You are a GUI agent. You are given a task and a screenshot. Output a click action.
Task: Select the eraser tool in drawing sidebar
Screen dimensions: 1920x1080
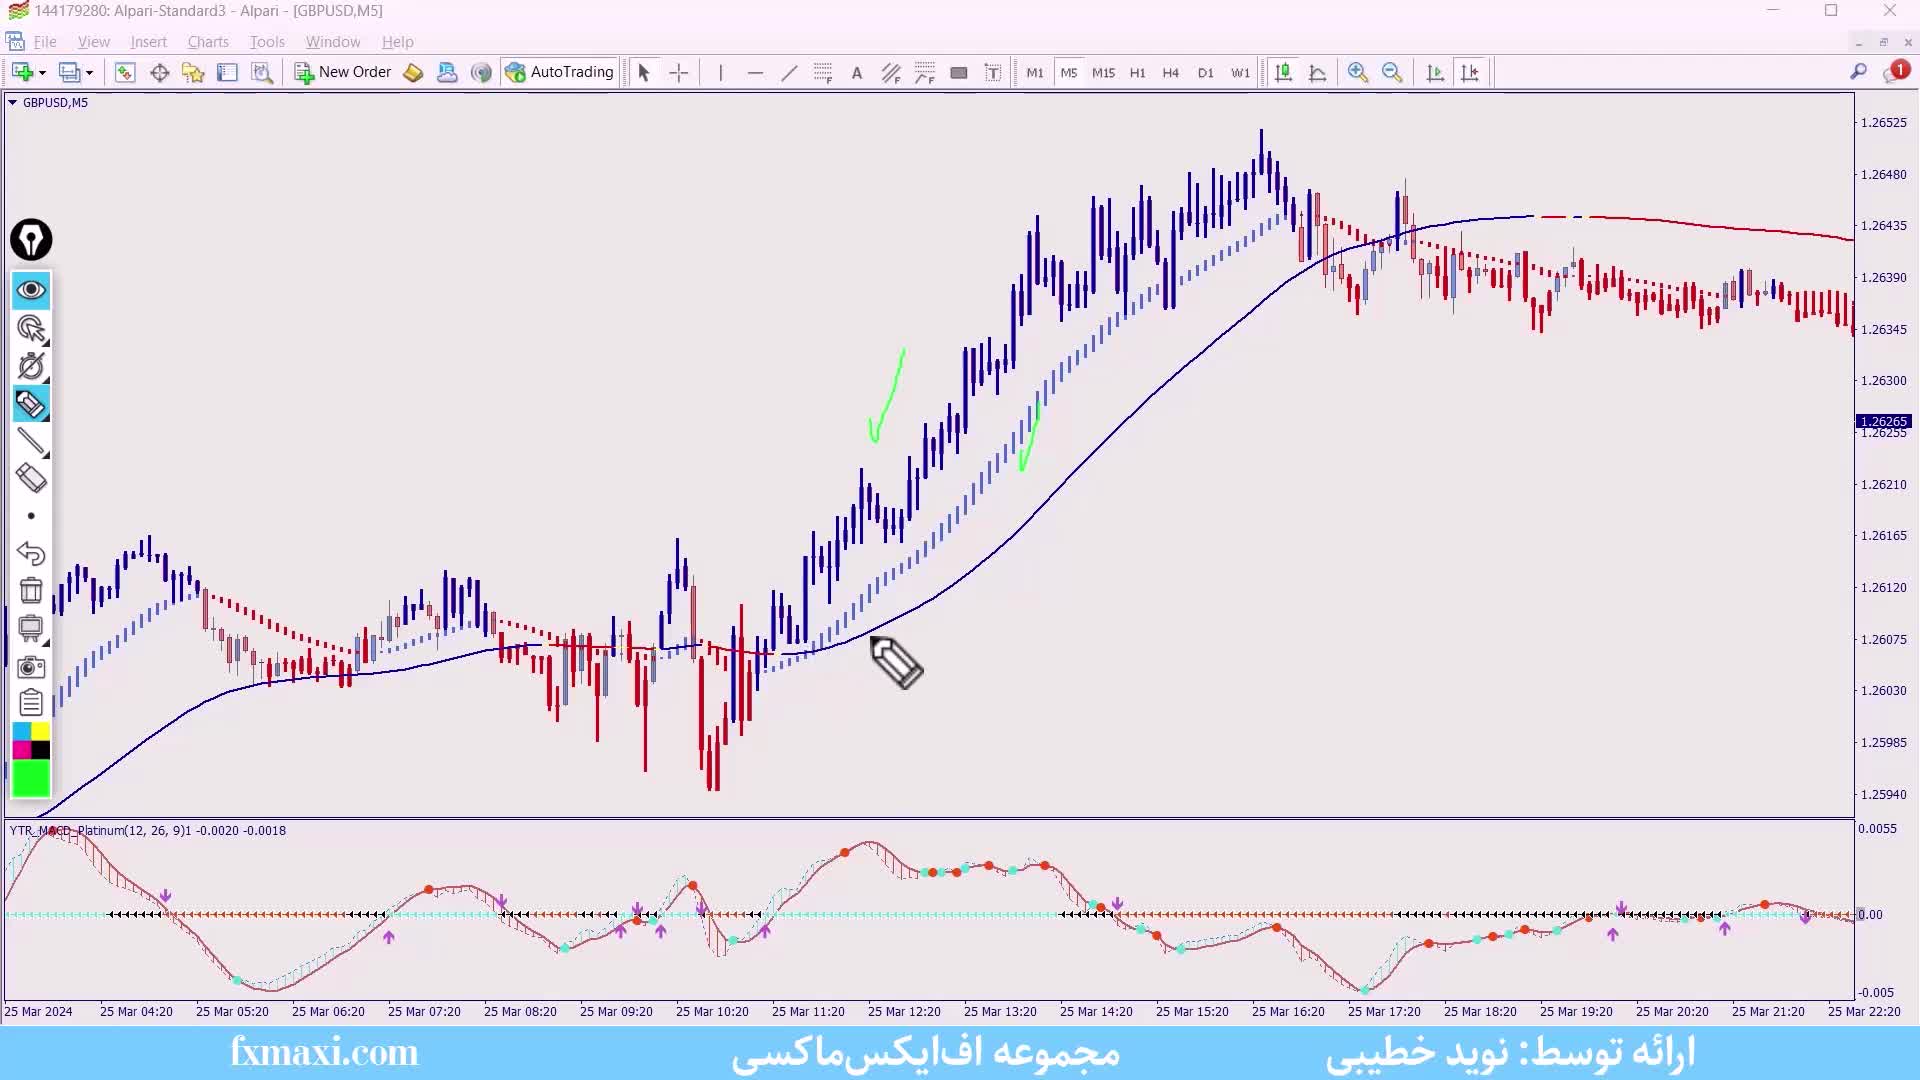pos(31,479)
